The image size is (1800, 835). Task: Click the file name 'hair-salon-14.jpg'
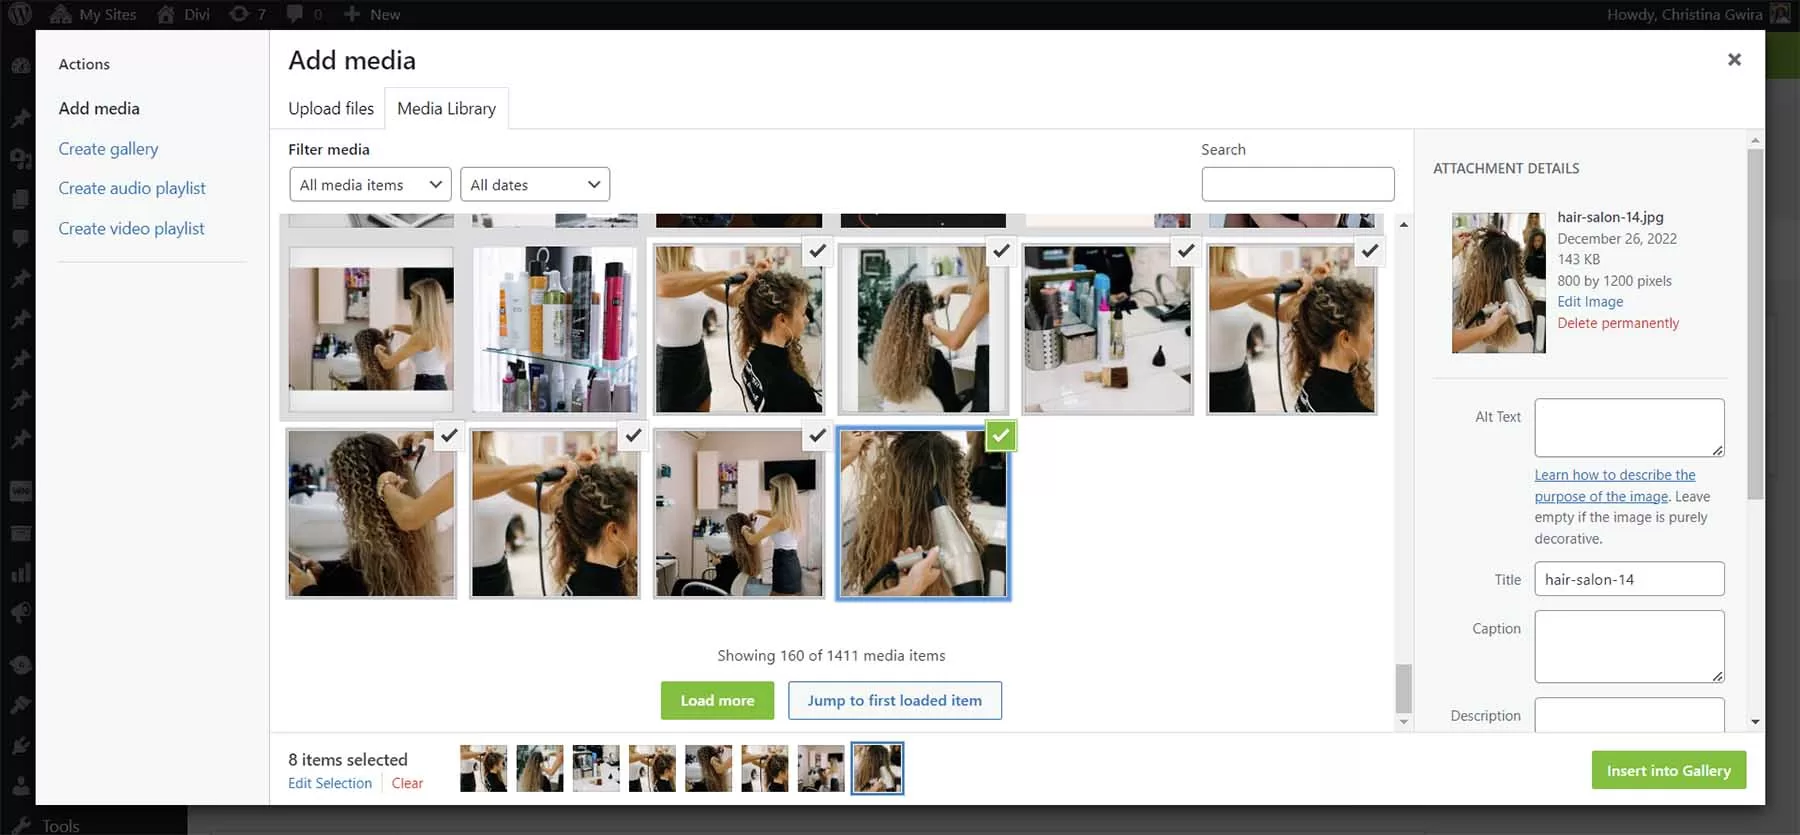coord(1610,217)
